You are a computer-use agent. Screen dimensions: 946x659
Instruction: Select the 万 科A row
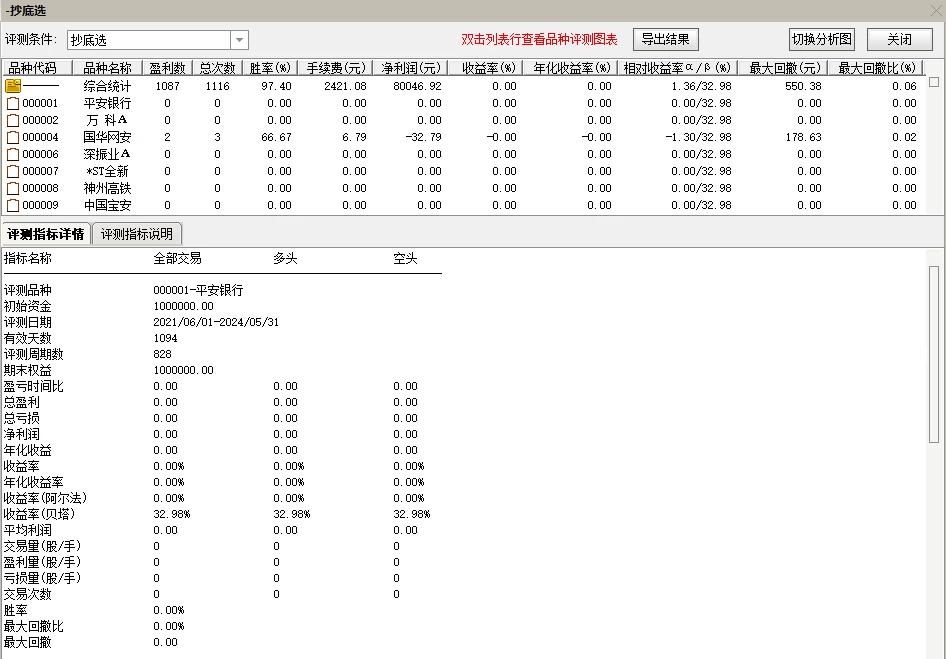(463, 120)
